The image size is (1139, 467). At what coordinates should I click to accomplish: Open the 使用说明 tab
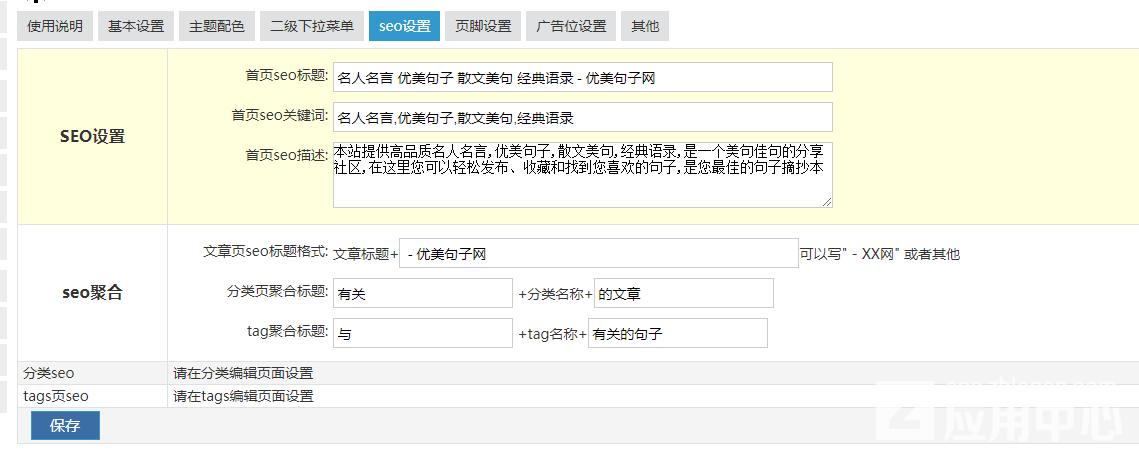(55, 26)
